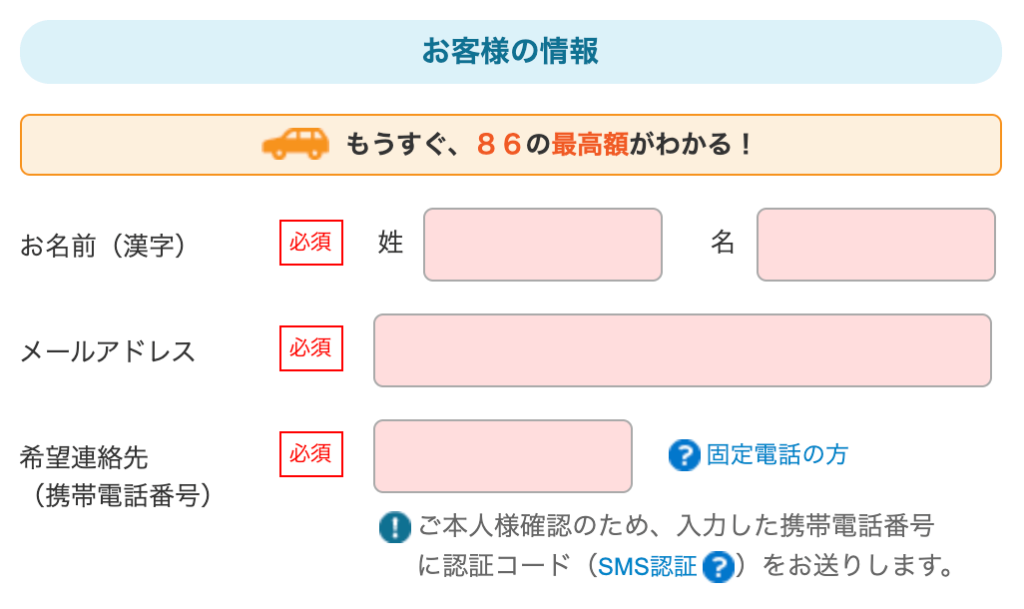Open the SMS認証 link
This screenshot has height=609, width=1024.
[647, 567]
